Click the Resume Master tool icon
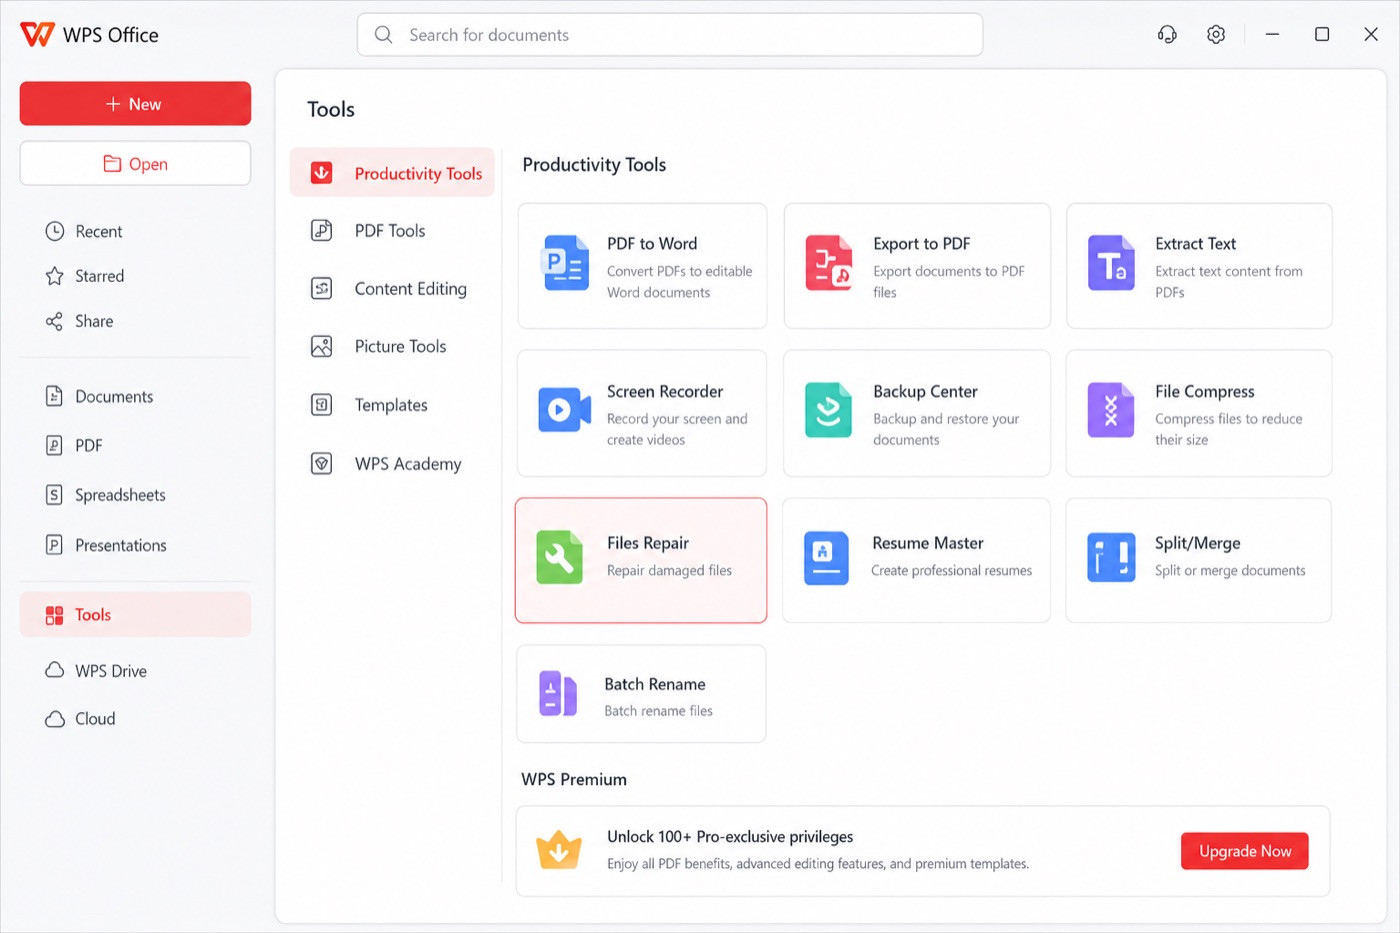 [x=827, y=557]
